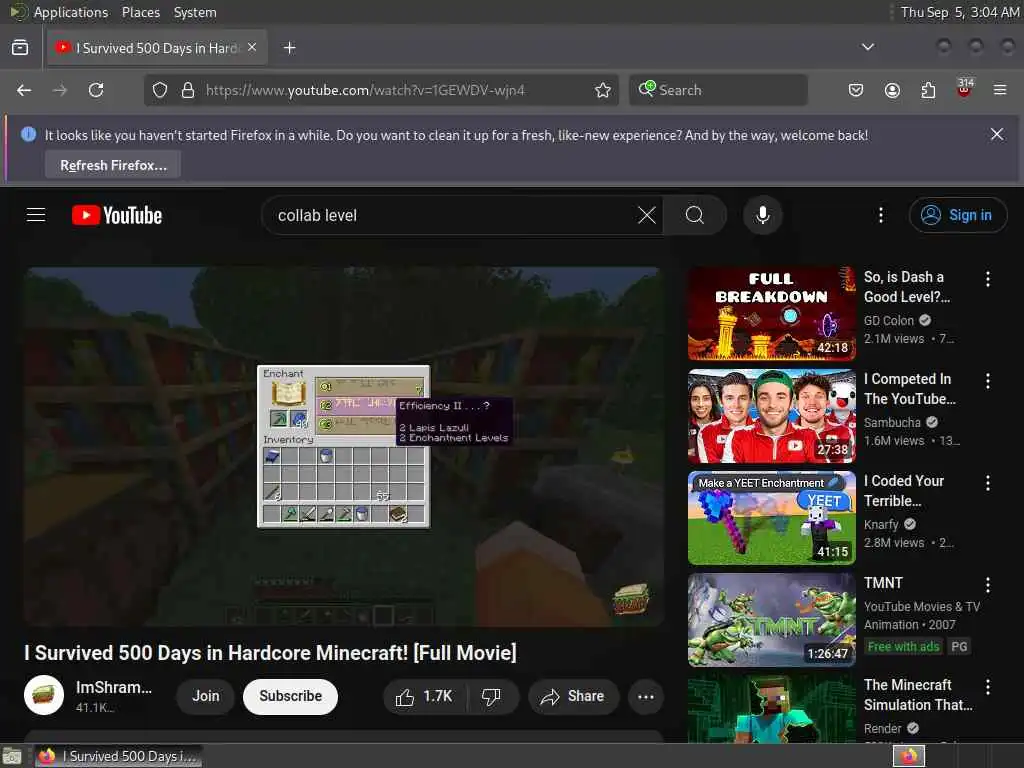Click the Sign in button

pos(957,215)
